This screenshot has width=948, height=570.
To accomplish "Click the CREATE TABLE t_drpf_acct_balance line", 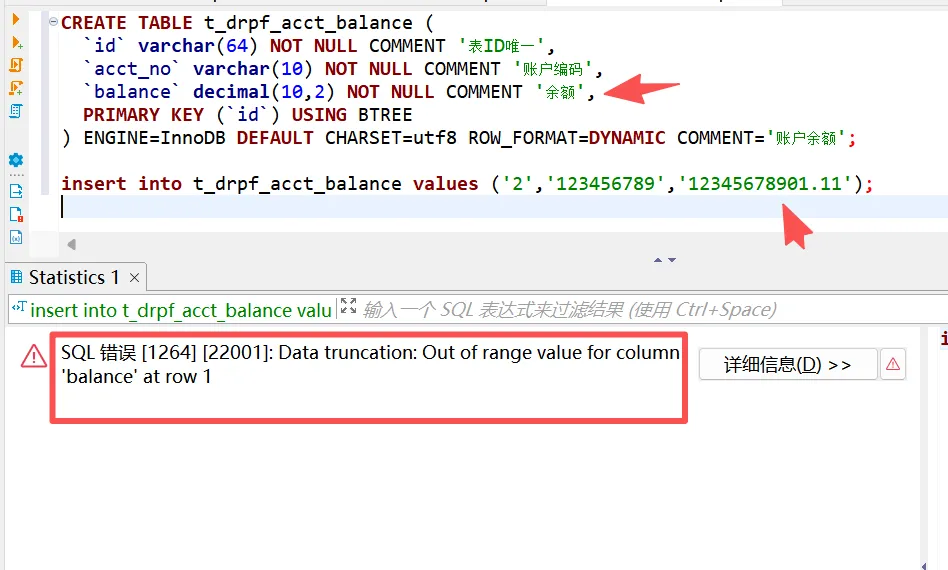I will [247, 22].
